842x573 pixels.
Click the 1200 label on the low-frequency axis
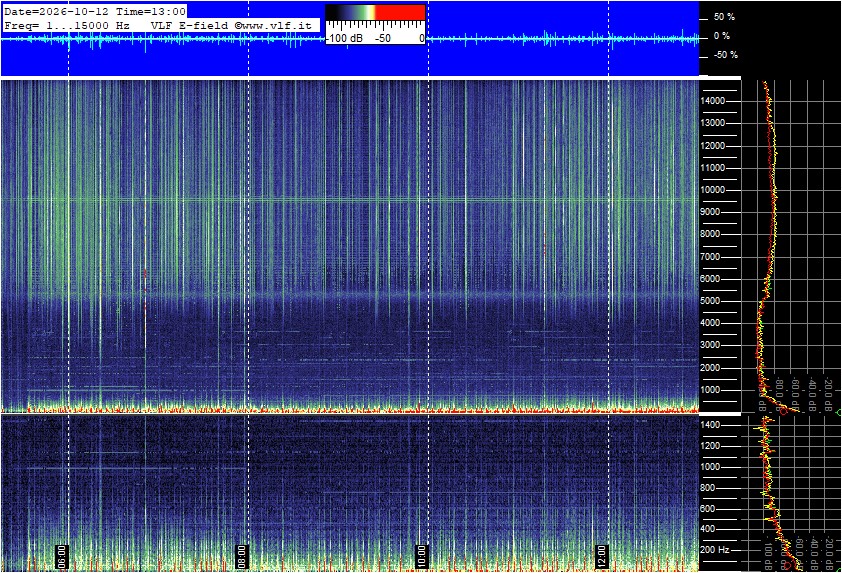(x=710, y=446)
